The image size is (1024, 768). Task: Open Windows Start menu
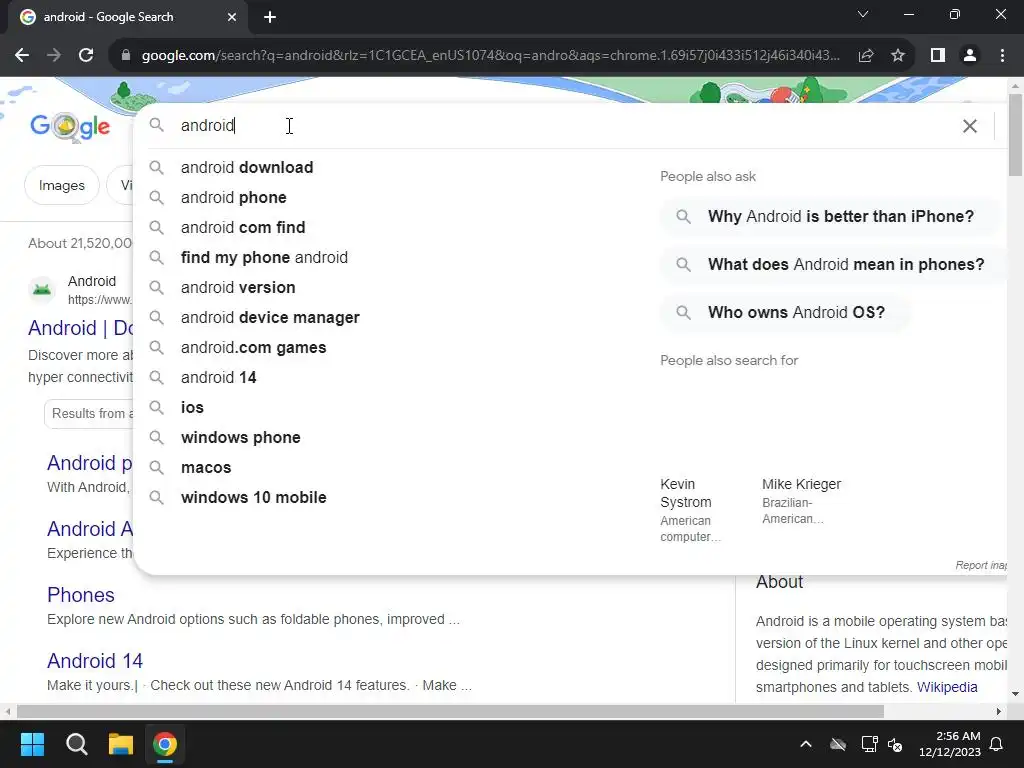click(32, 744)
